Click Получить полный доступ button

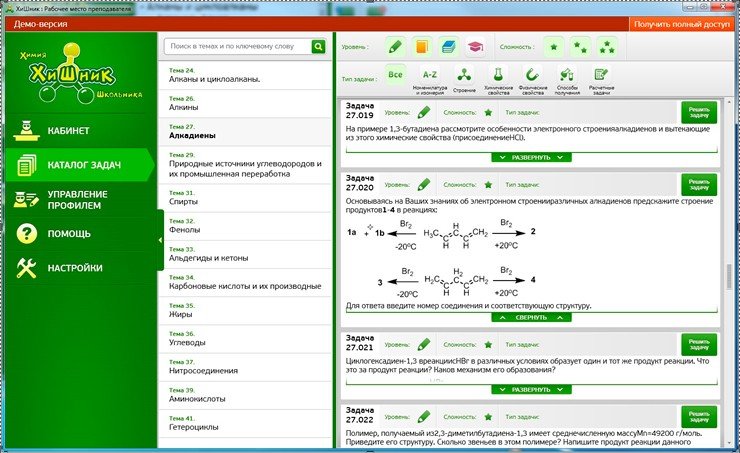pyautogui.click(x=681, y=24)
